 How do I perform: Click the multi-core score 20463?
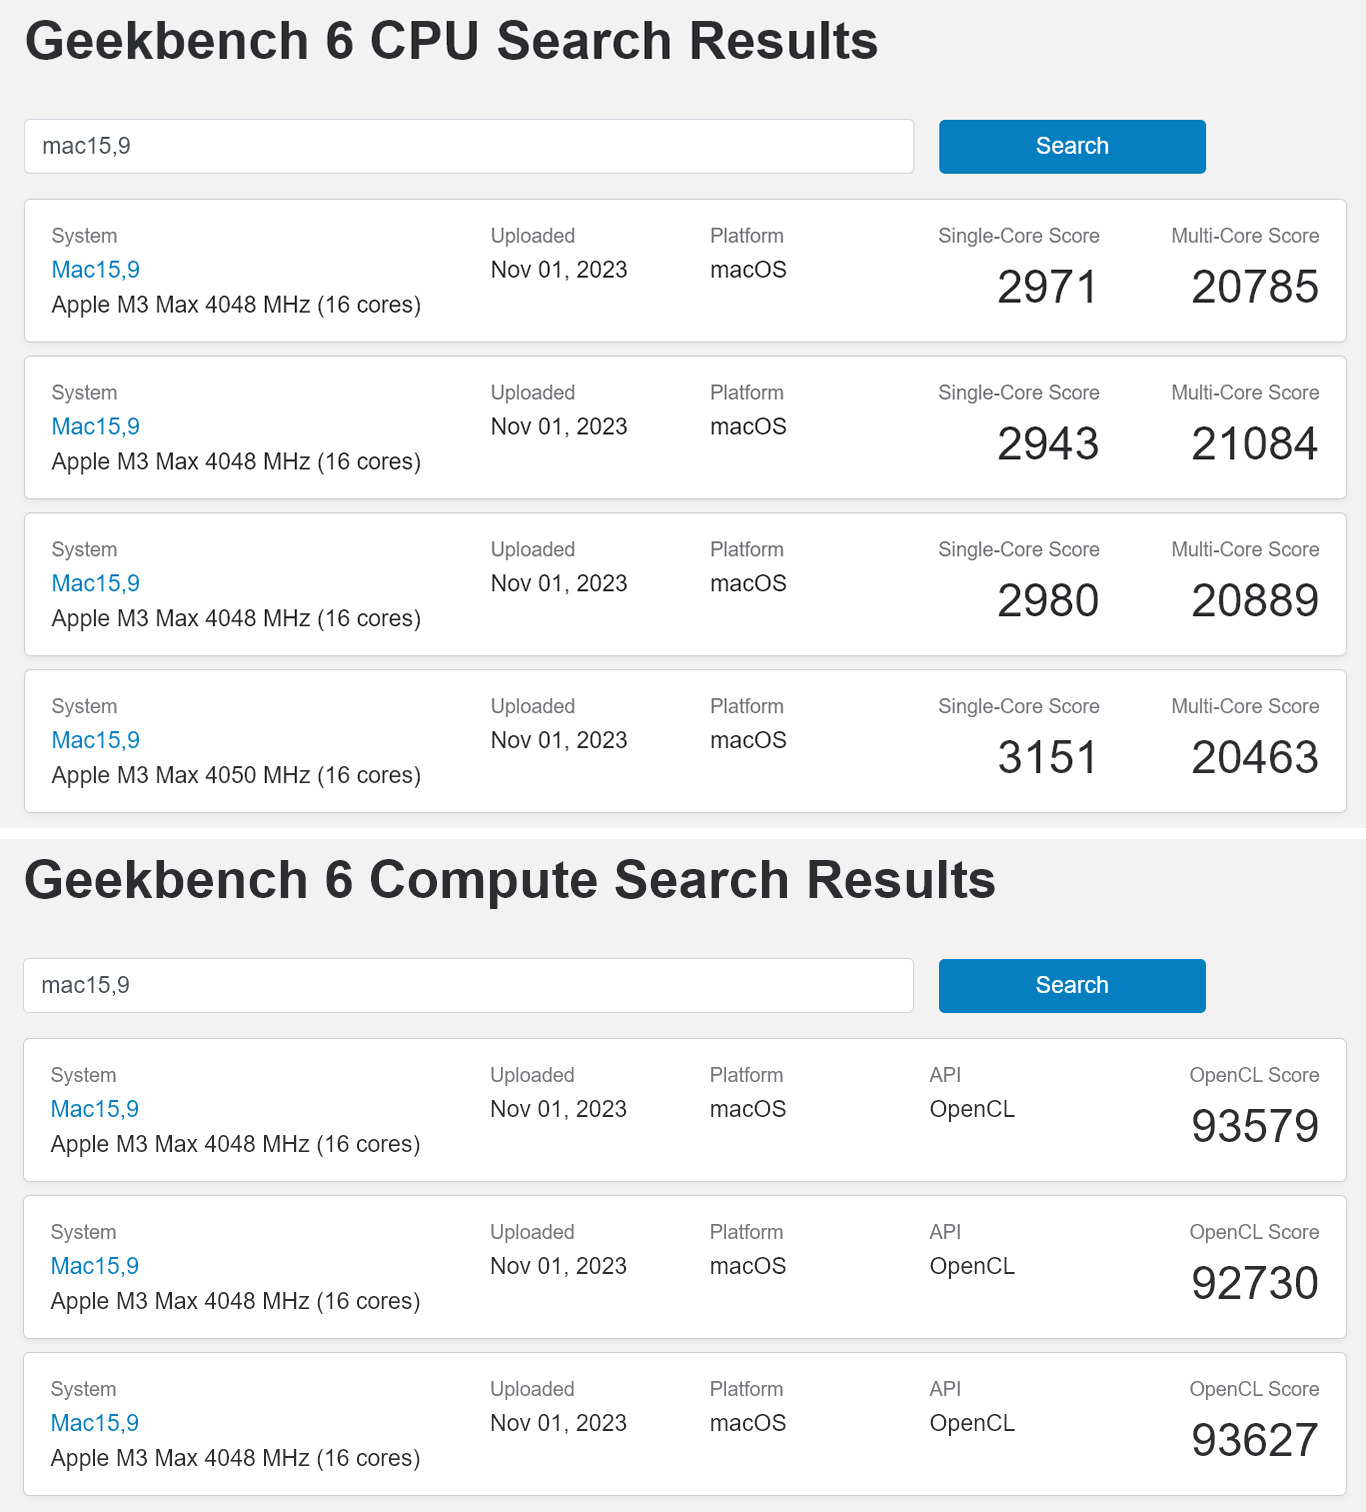[1254, 758]
